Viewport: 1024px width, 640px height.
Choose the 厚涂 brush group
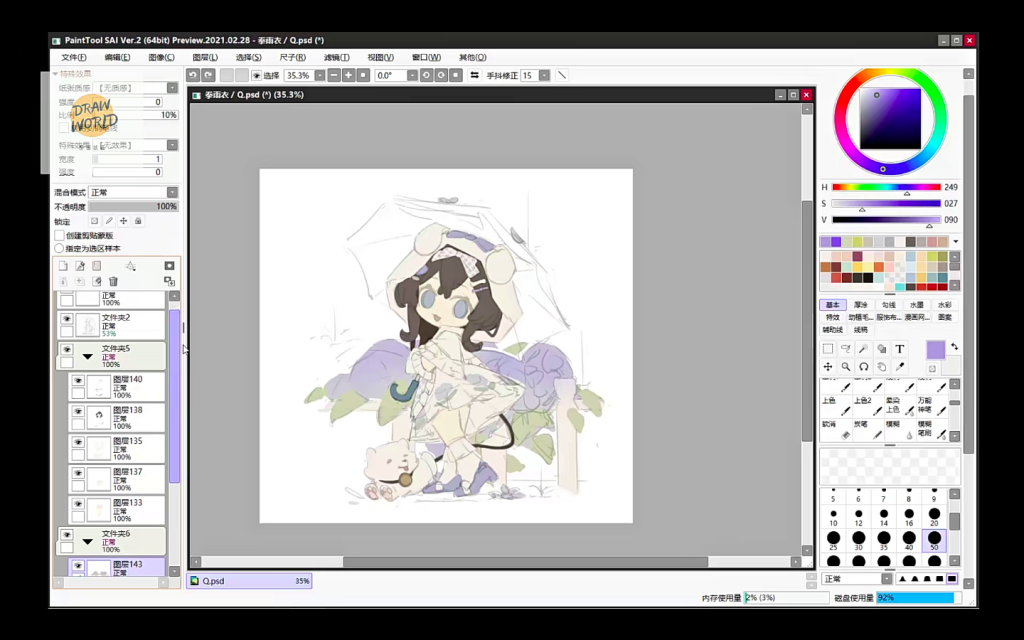860,305
